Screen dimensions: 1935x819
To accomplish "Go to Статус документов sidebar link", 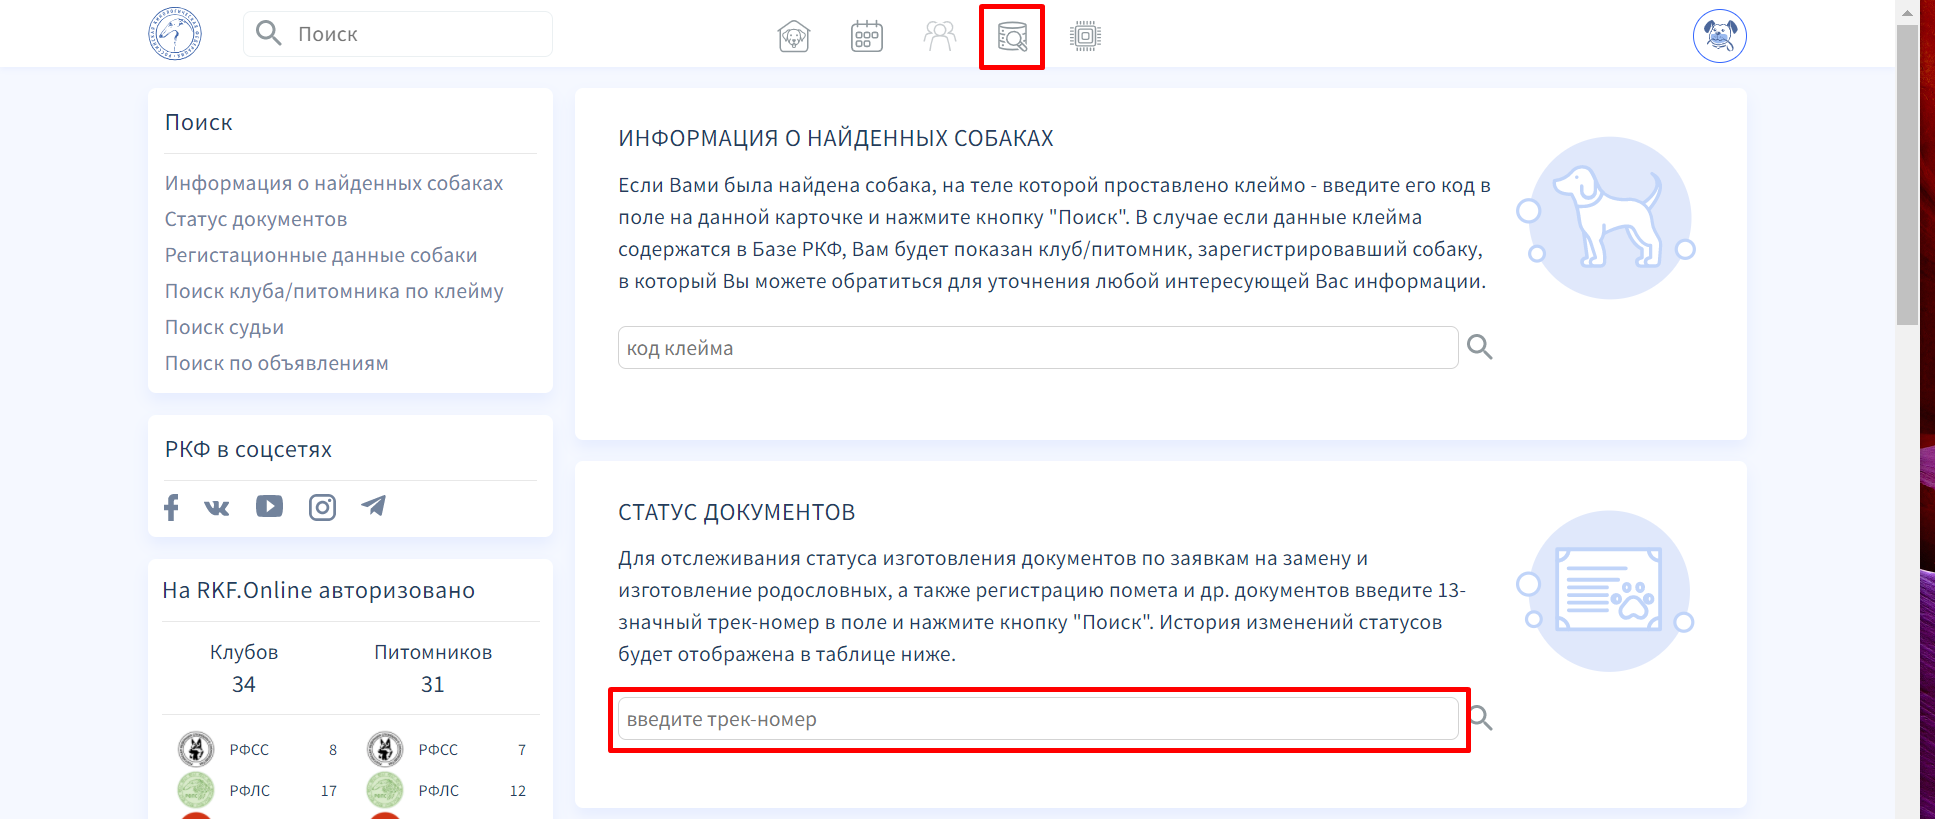I will (x=256, y=219).
